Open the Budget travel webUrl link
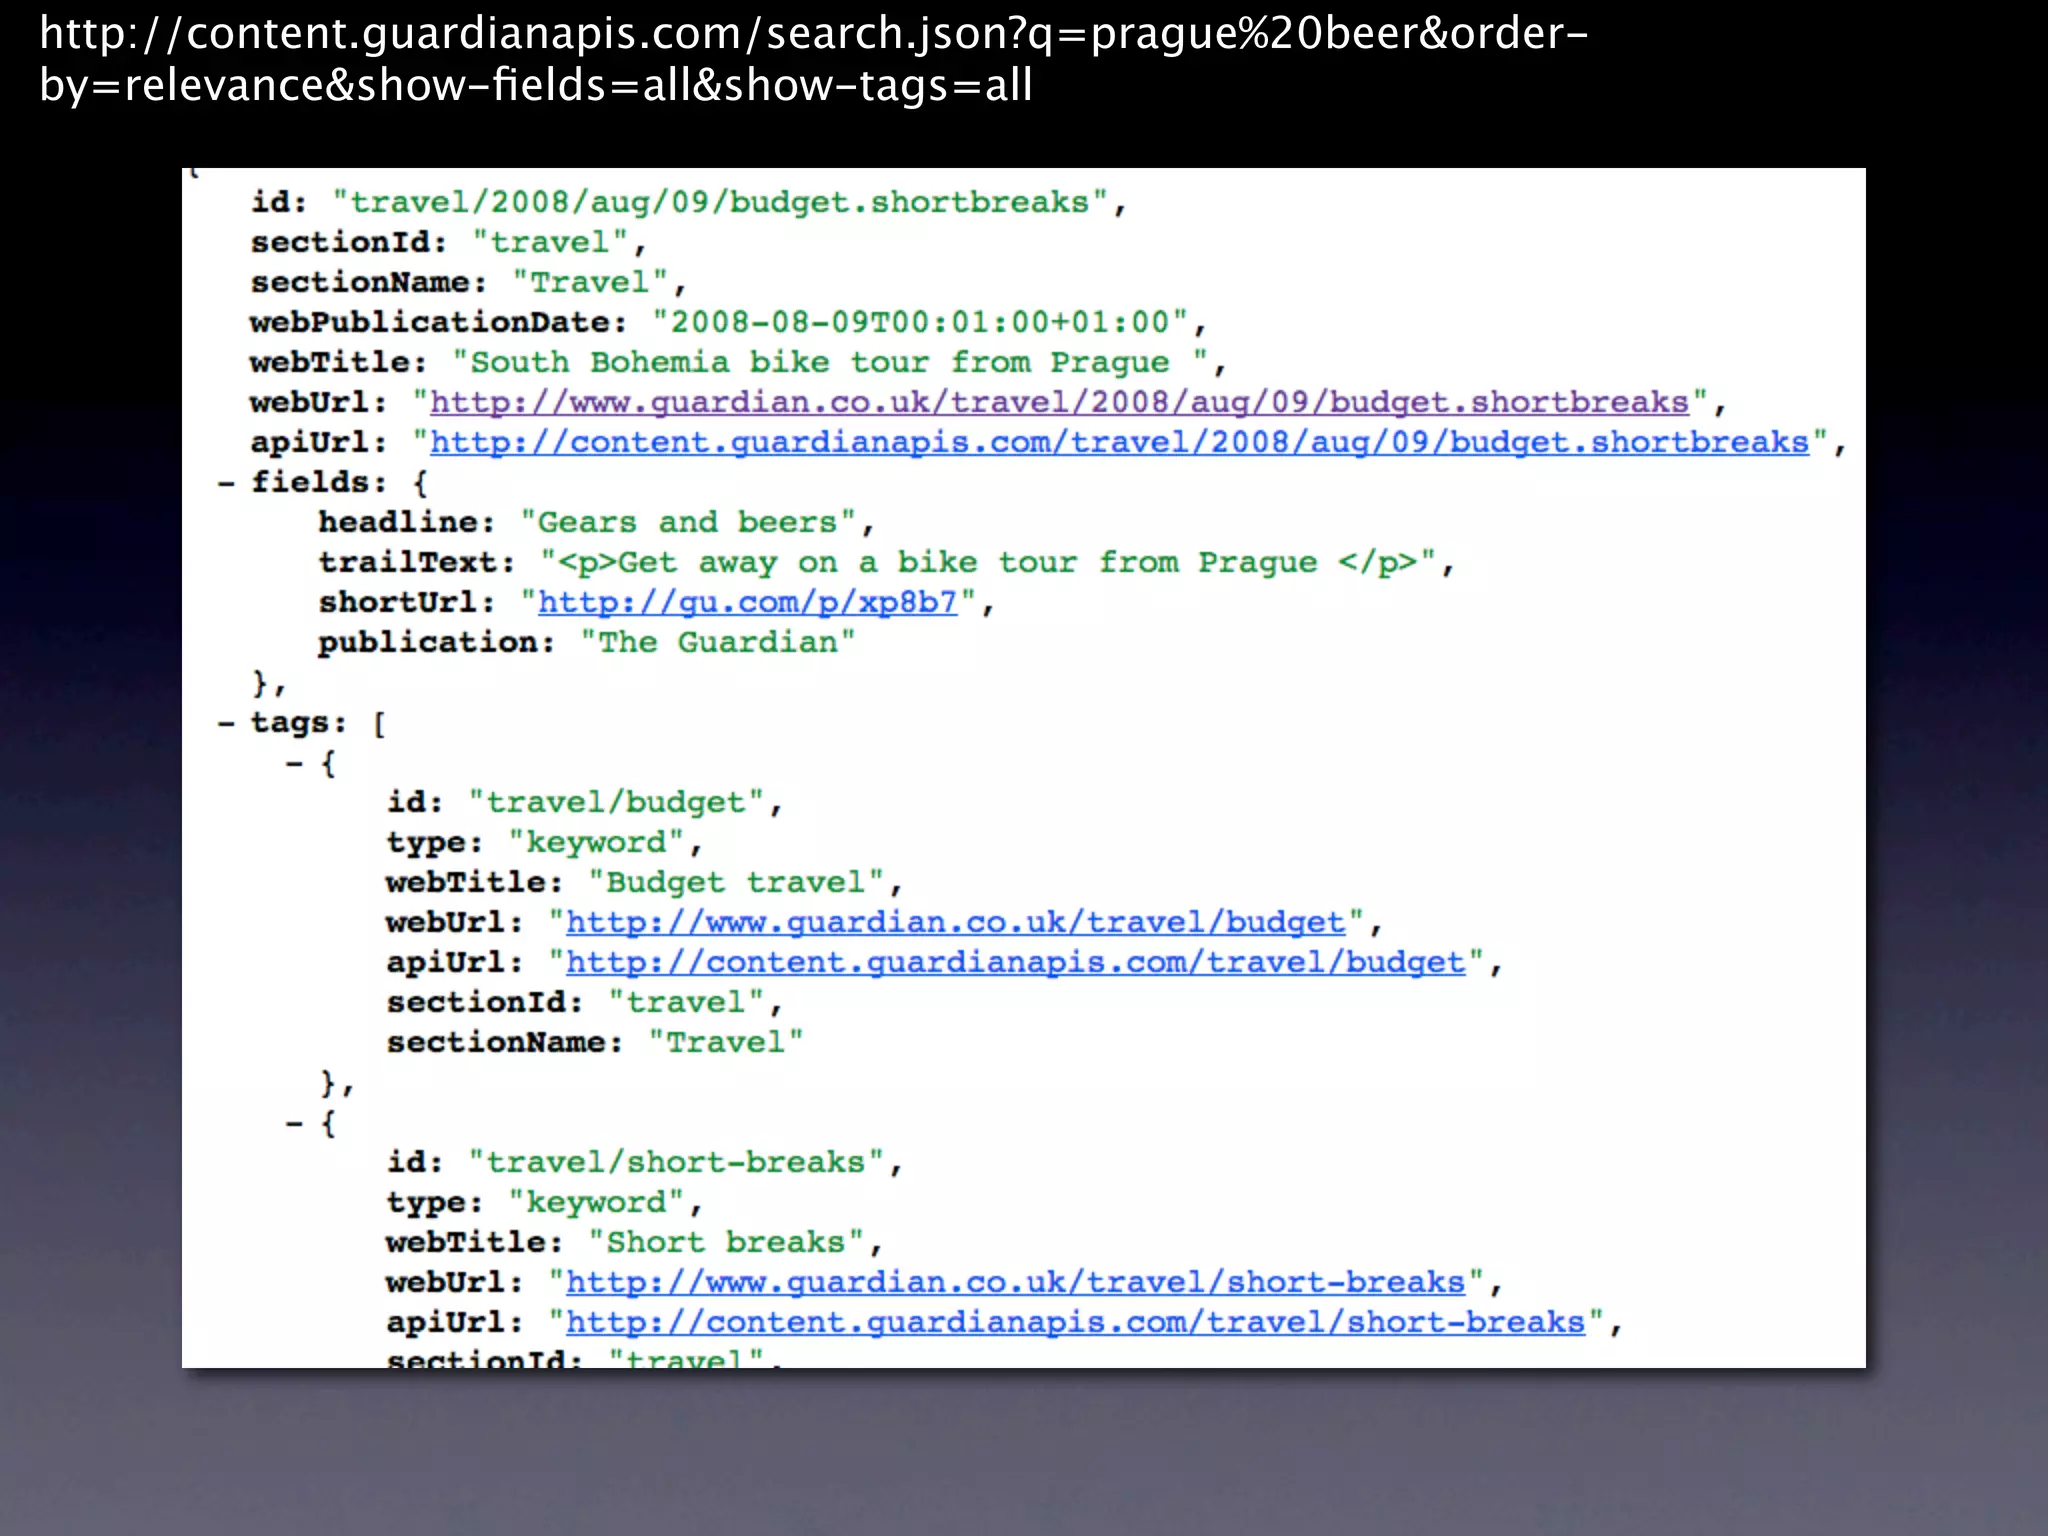 pos(955,923)
